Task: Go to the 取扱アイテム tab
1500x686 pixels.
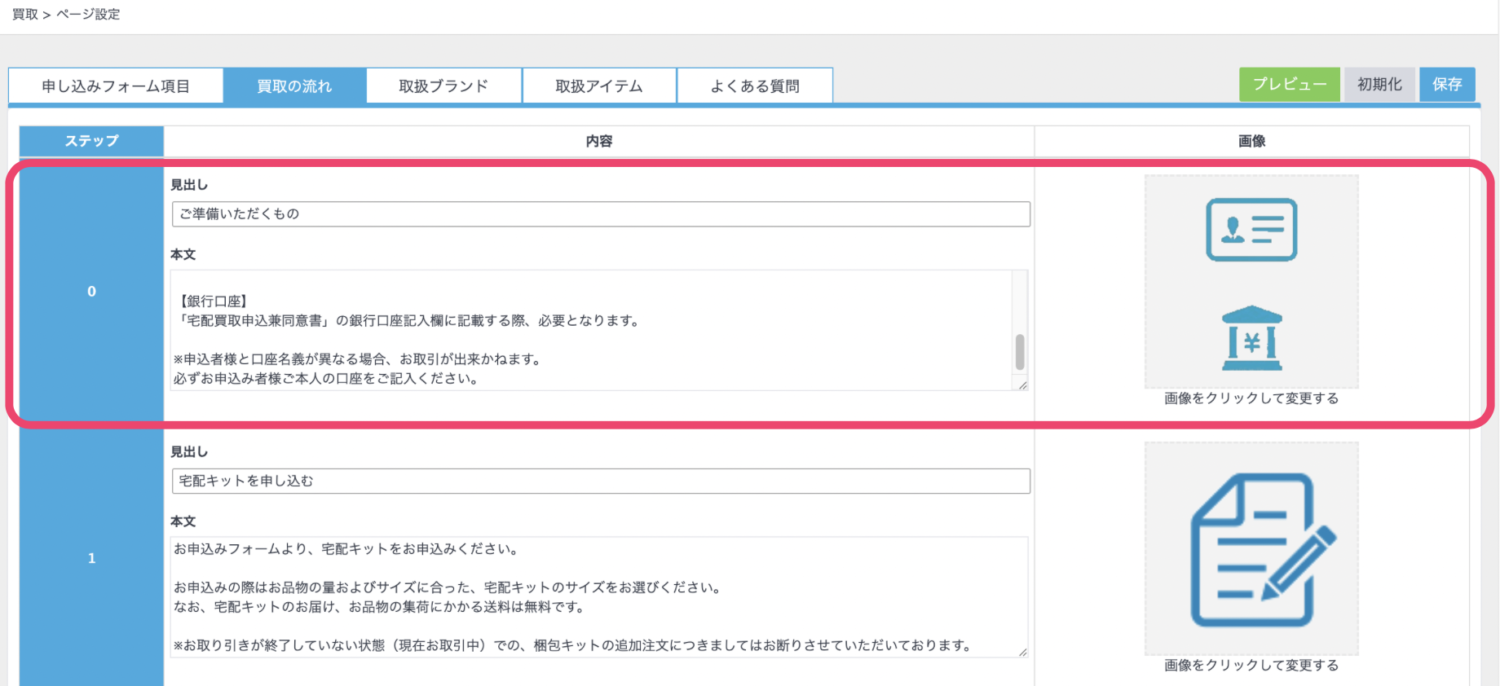Action: pos(599,86)
